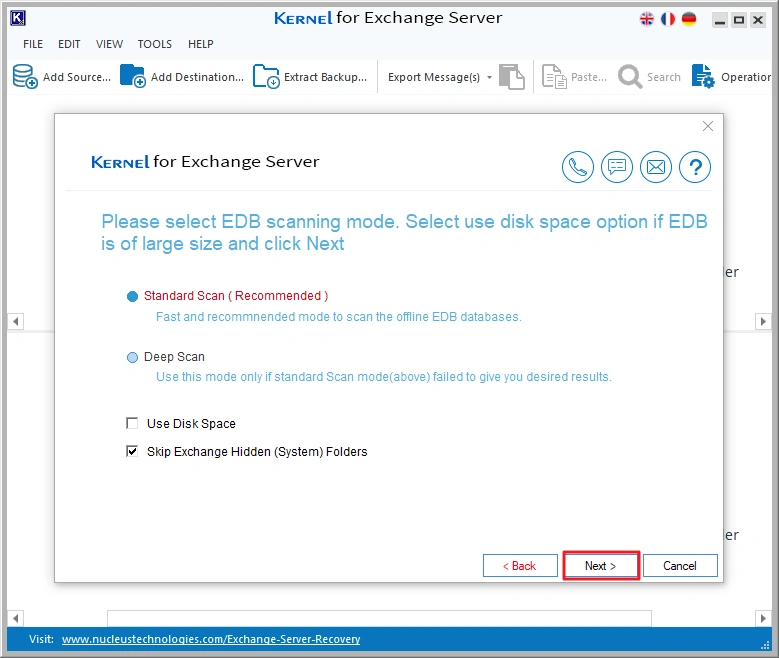Click the Kernel app logo in title bar

pos(18,18)
